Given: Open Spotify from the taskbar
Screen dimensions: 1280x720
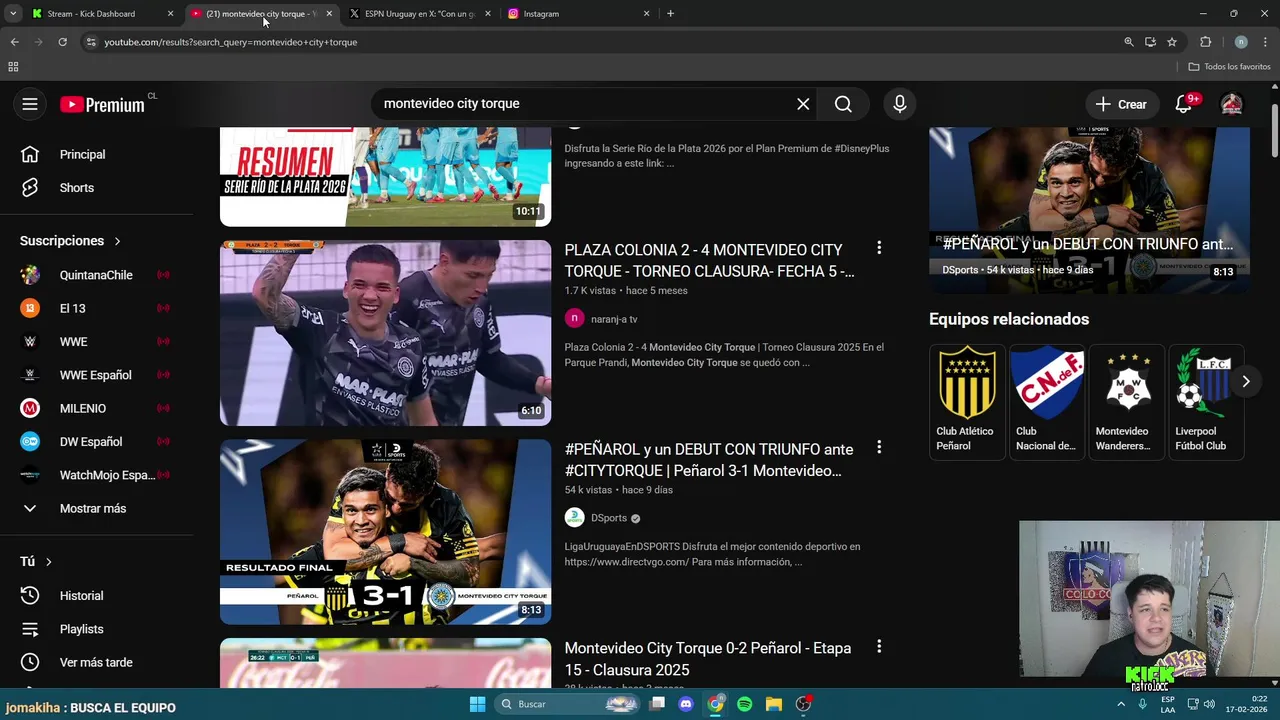Looking at the screenshot, I should 744,704.
